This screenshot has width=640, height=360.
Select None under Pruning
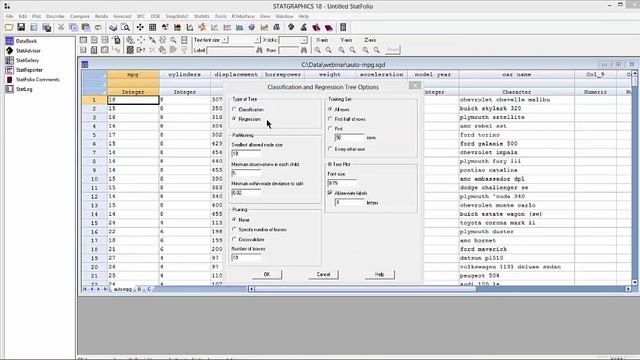tap(241, 220)
